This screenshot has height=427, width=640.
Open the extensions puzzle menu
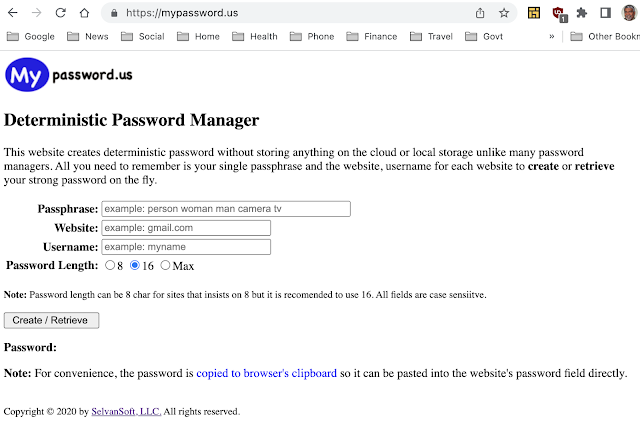582,13
